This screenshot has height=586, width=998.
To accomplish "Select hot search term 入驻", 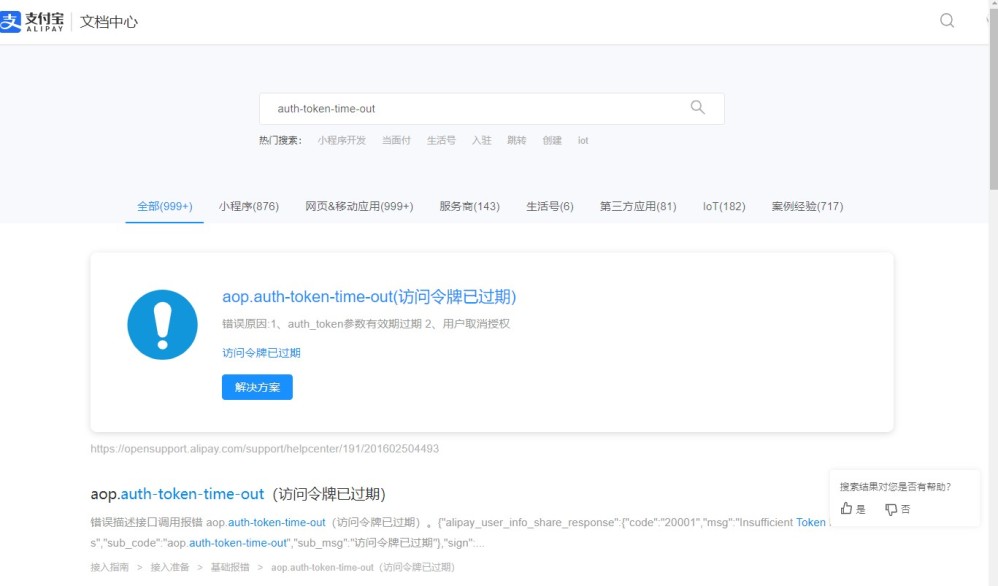I will tap(481, 141).
